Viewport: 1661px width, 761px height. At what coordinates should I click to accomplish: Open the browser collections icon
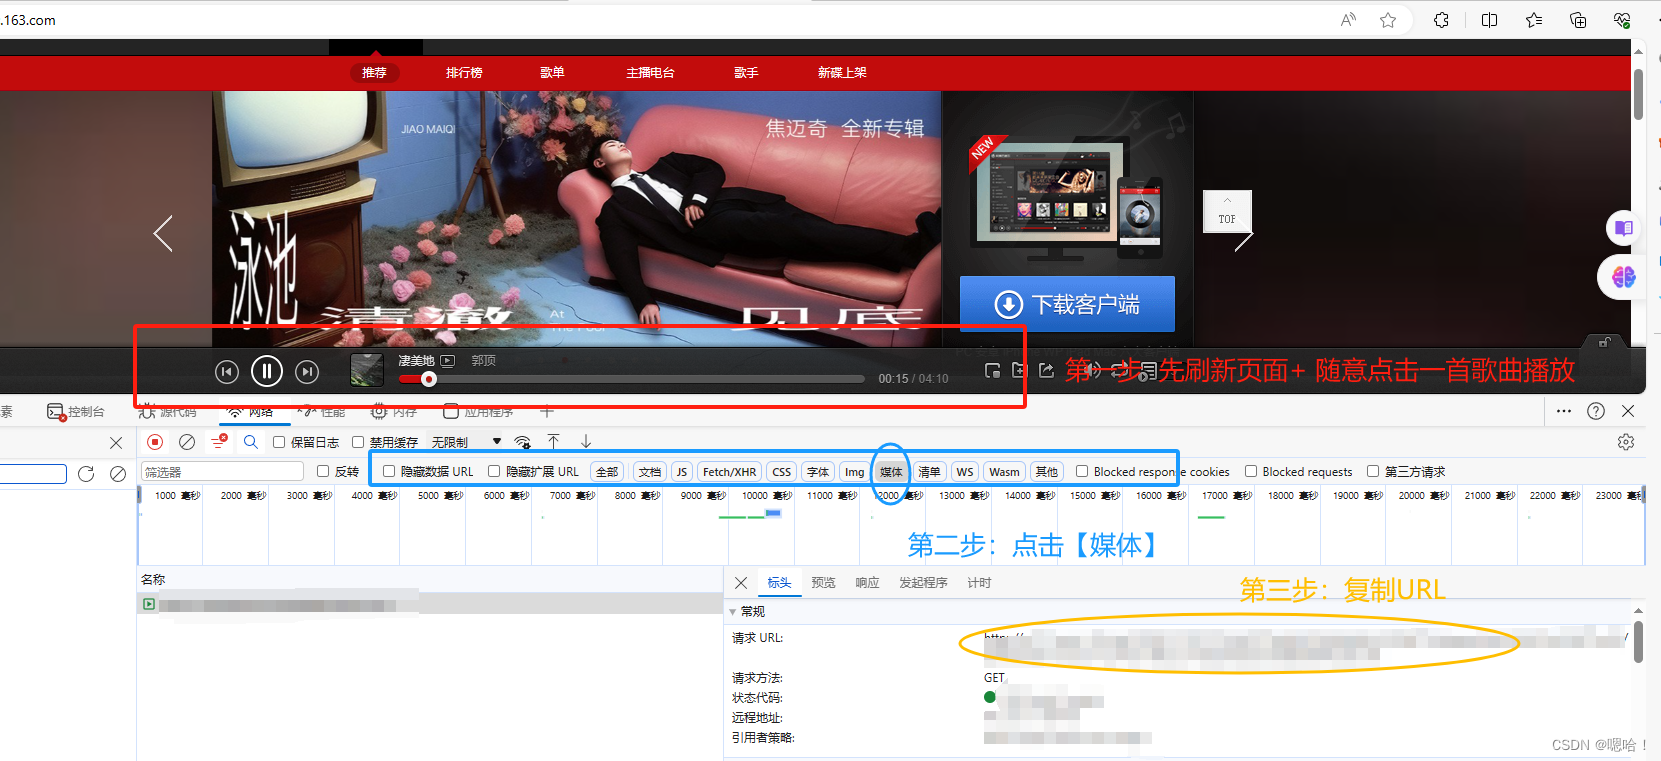click(x=1578, y=20)
